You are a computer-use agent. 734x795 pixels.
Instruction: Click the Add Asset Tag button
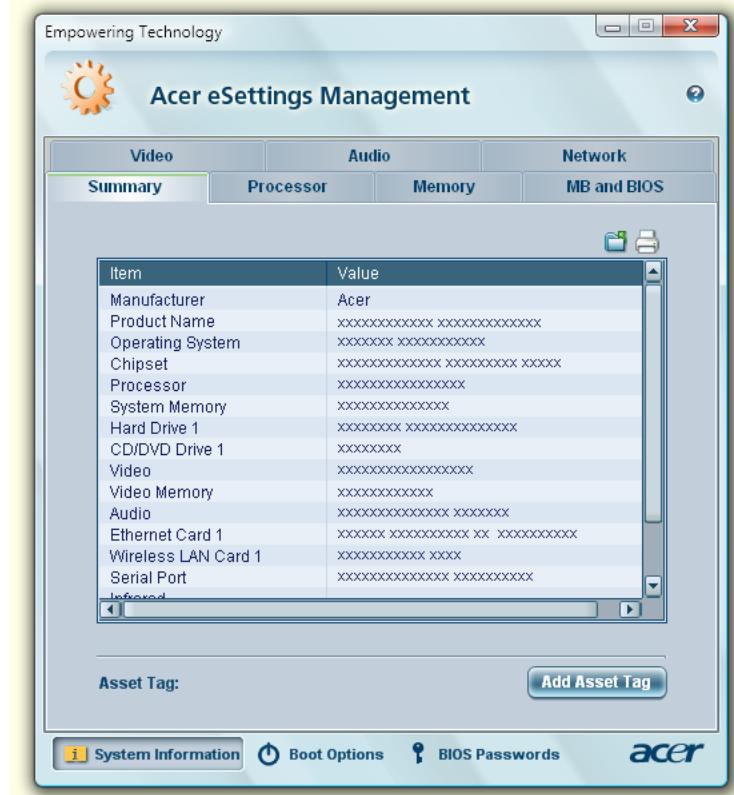point(597,682)
